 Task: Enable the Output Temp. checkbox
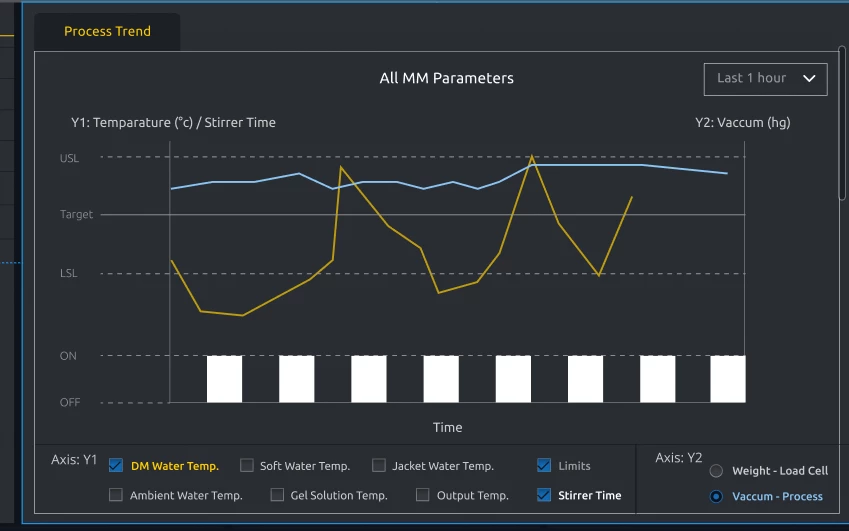point(423,495)
